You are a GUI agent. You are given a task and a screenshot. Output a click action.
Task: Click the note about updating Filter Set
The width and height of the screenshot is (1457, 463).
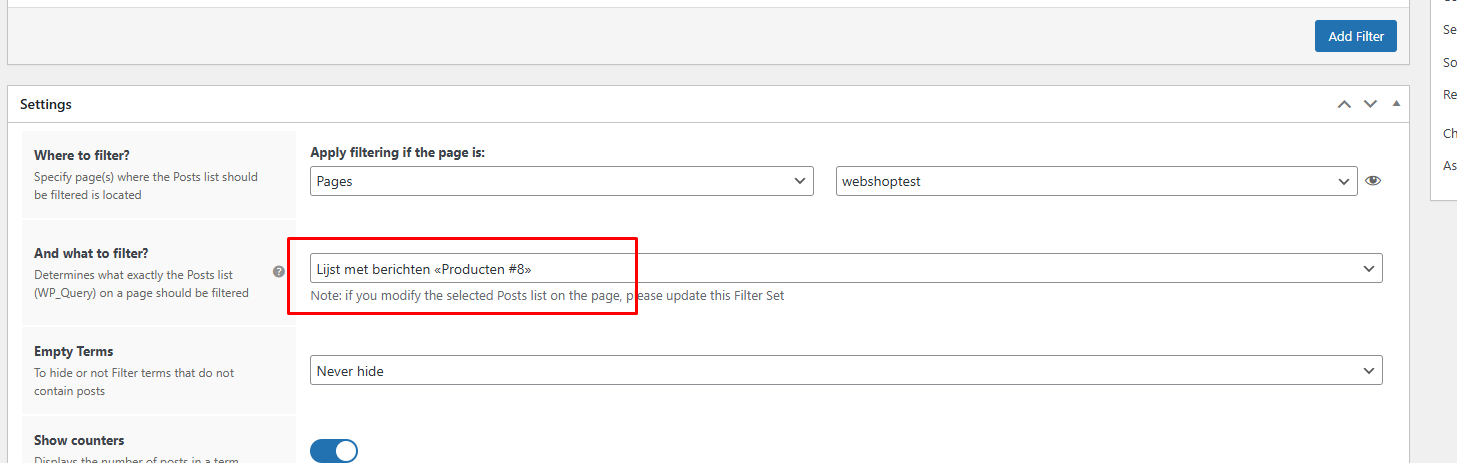[547, 296]
